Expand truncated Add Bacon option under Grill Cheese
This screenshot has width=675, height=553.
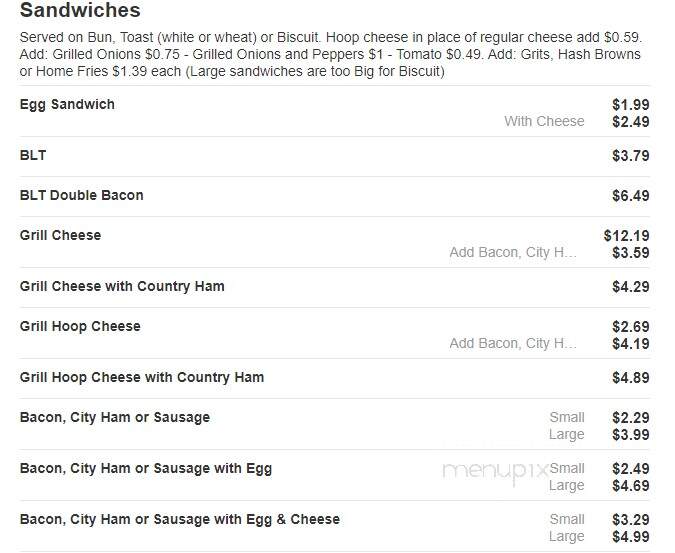tap(513, 252)
